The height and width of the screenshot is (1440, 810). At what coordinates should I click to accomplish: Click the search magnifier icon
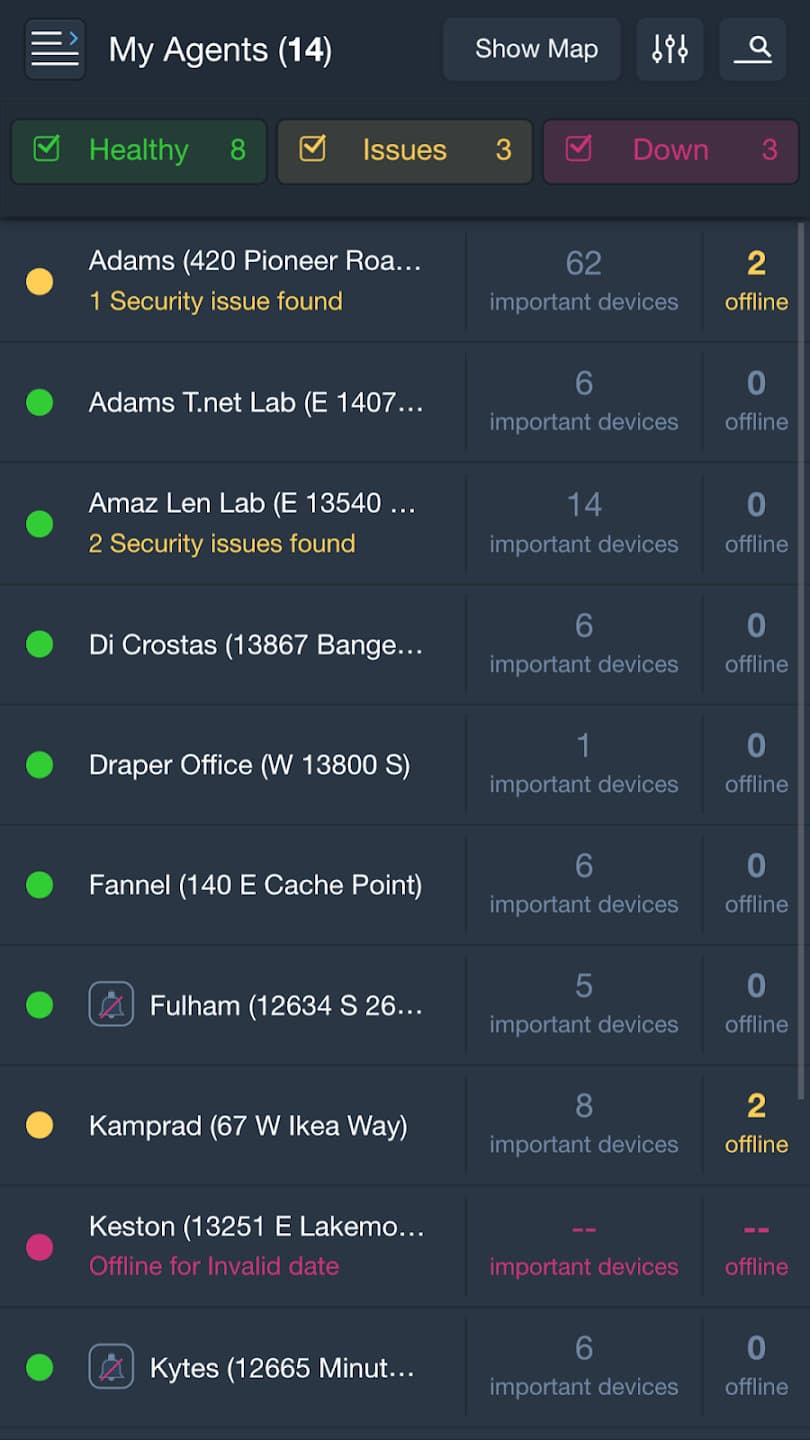tap(752, 49)
